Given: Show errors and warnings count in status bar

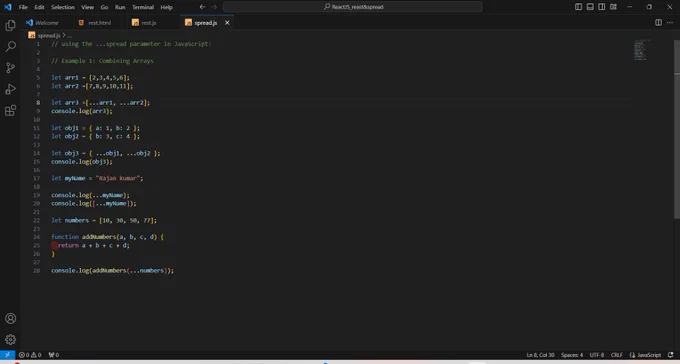Looking at the screenshot, I should [30, 355].
